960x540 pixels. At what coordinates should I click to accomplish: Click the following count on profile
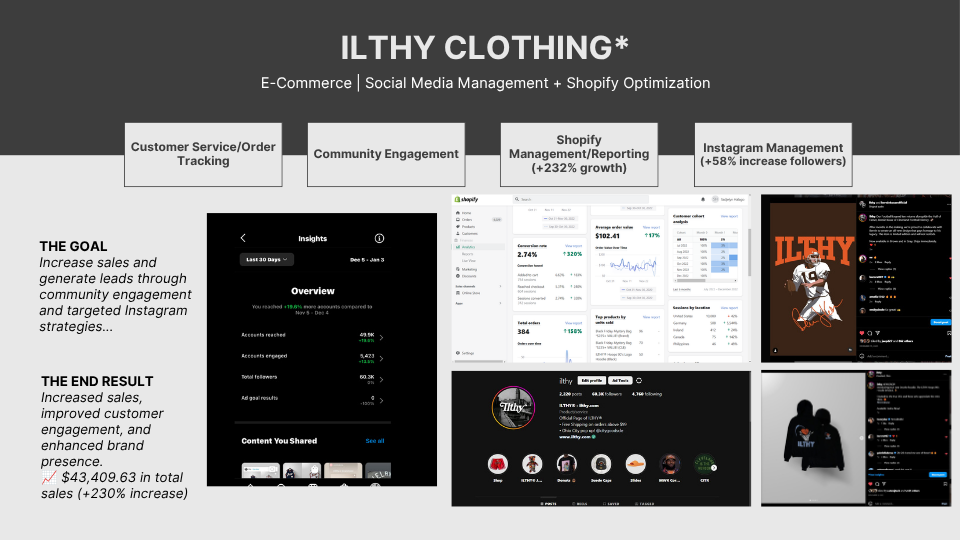[647, 394]
